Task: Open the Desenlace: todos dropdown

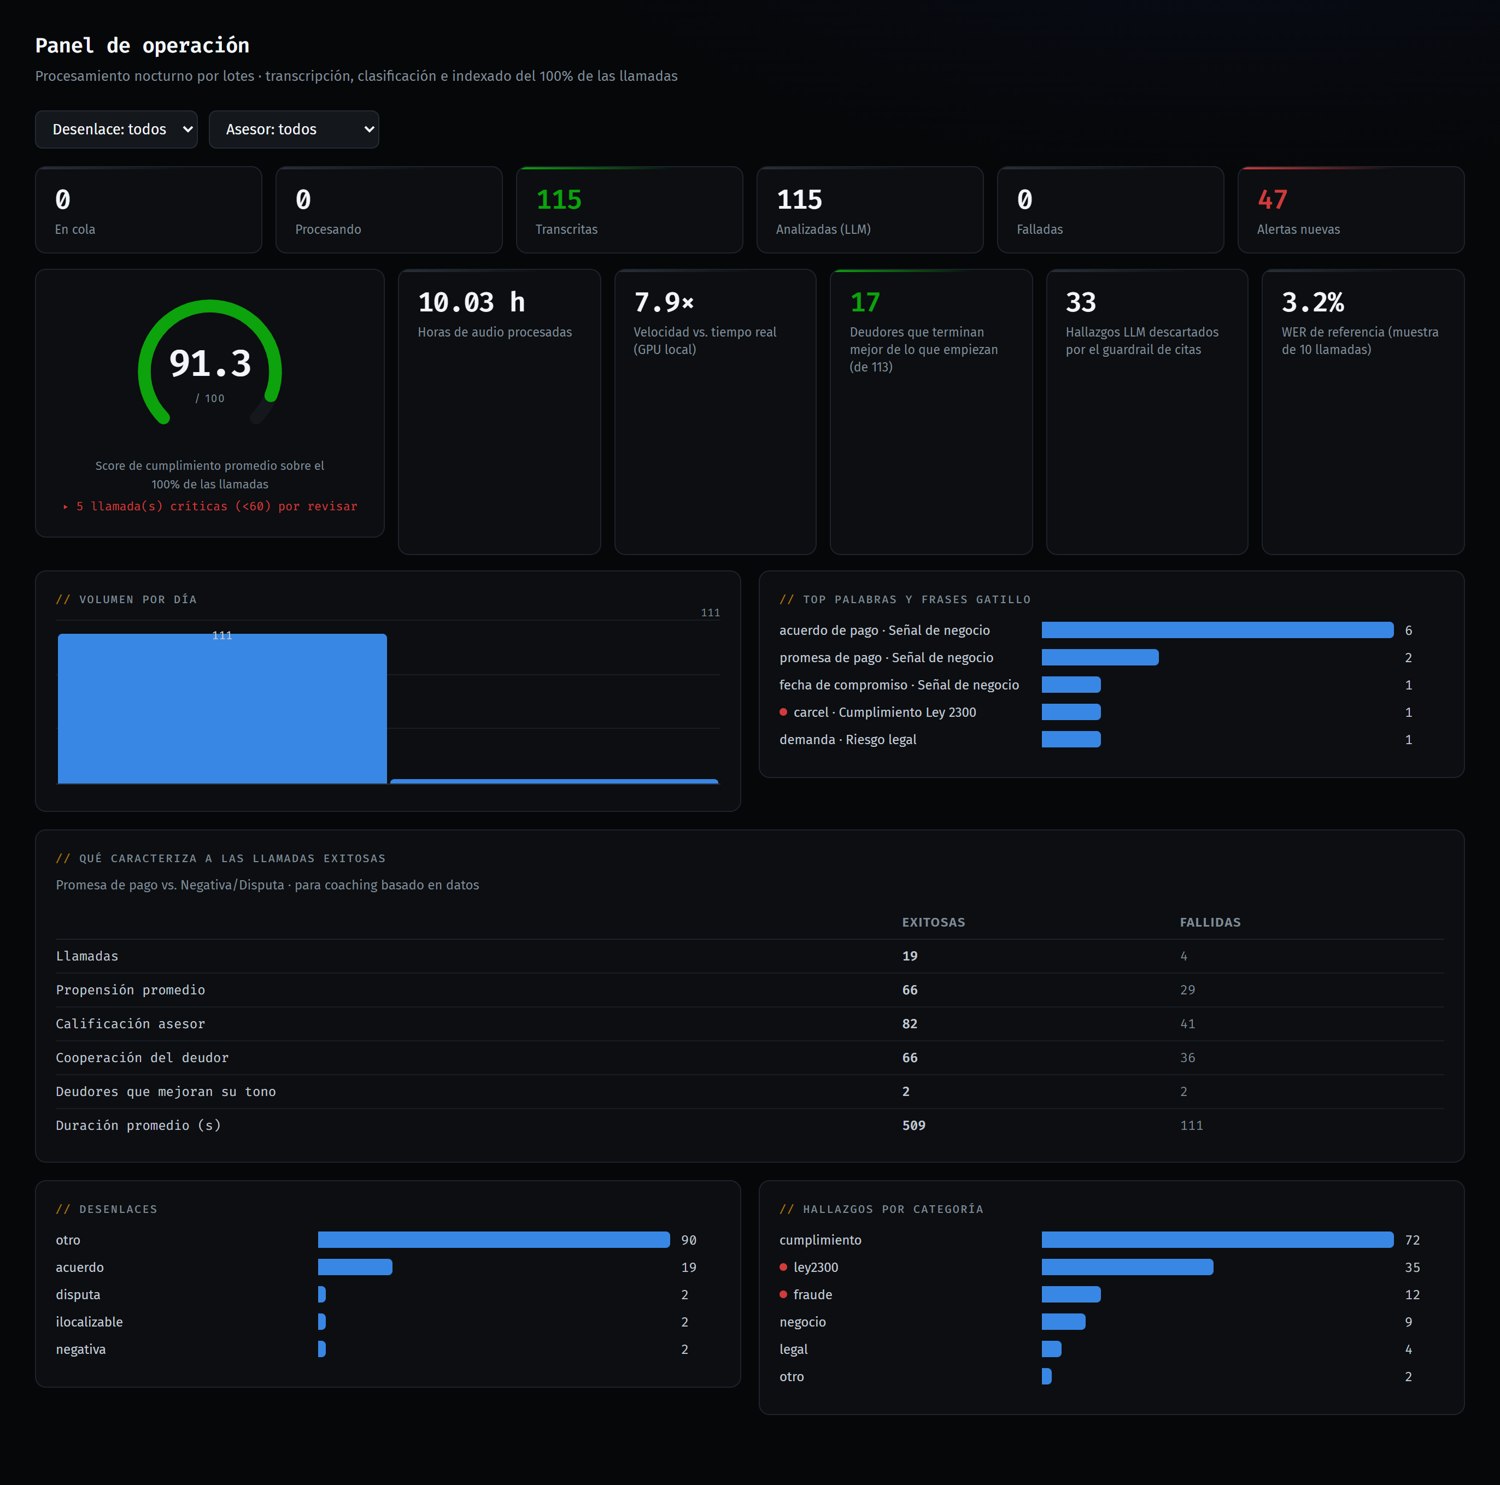Action: [x=116, y=129]
